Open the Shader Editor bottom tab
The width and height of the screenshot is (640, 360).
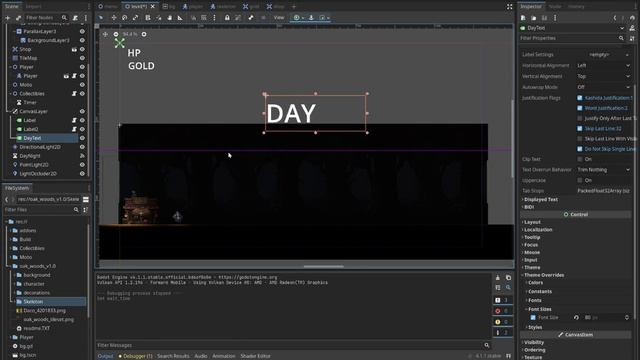(255, 356)
